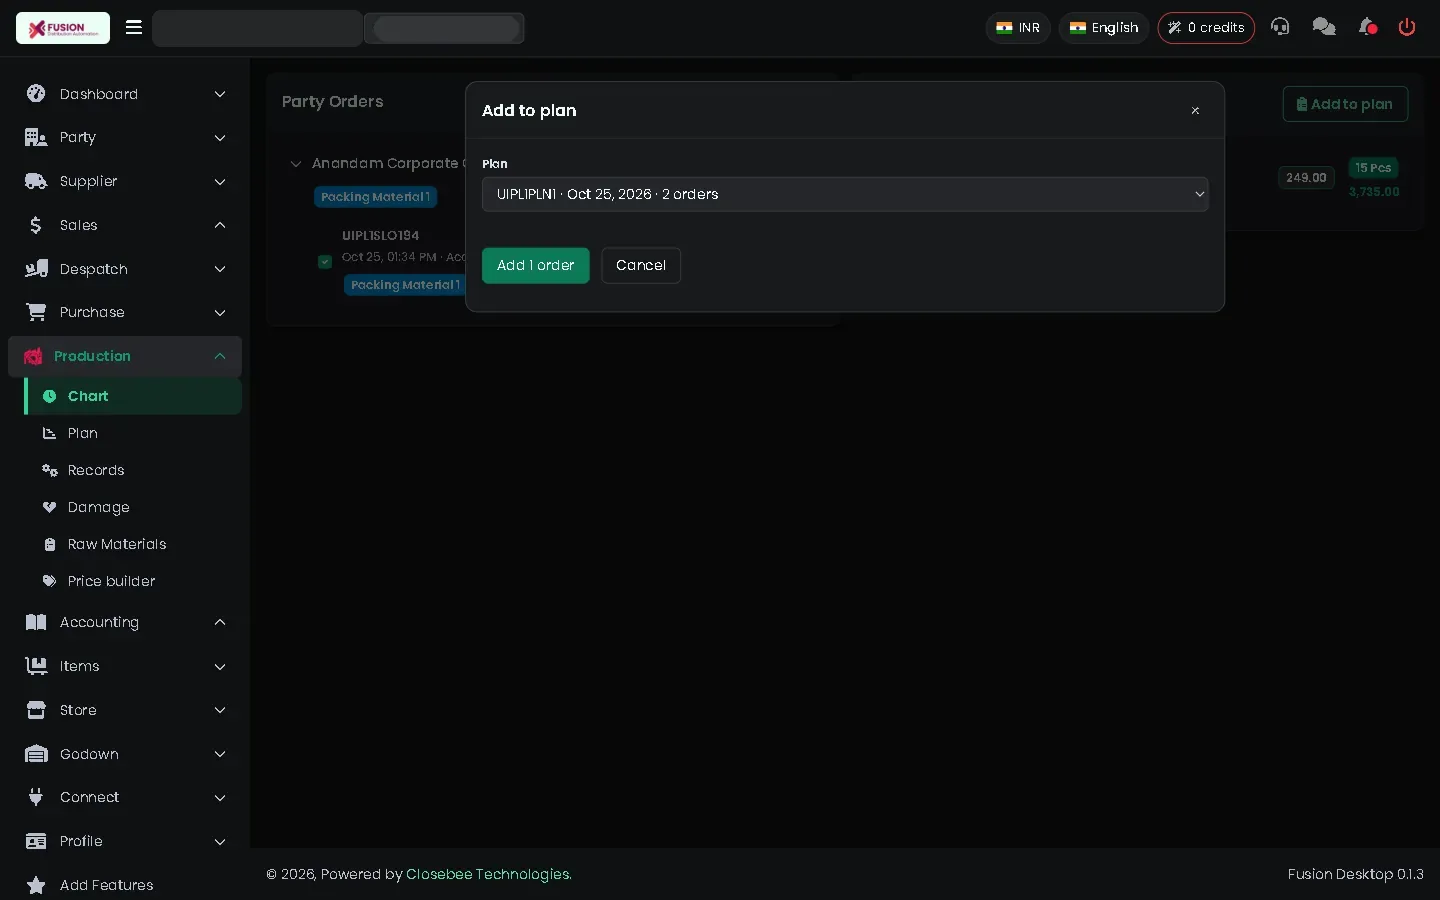
Task: Expand the Connect menu
Action: (125, 797)
